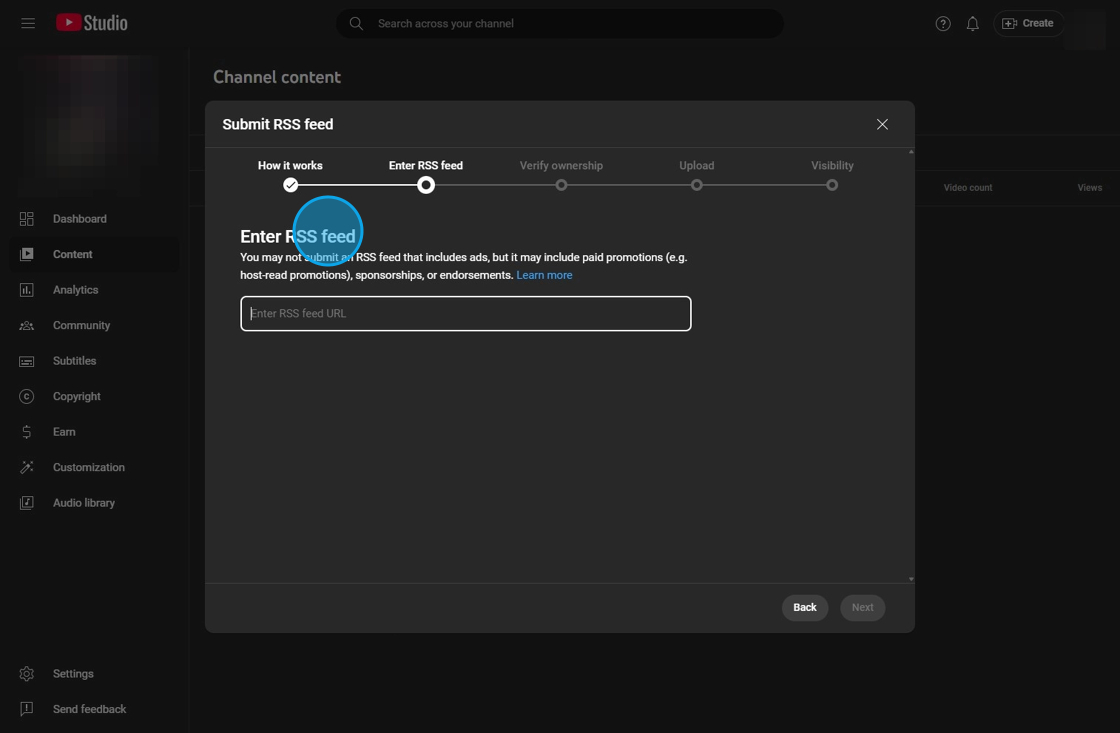Screen dimensions: 1120x733
Task: Click the Send feedback icon
Action: 26,709
